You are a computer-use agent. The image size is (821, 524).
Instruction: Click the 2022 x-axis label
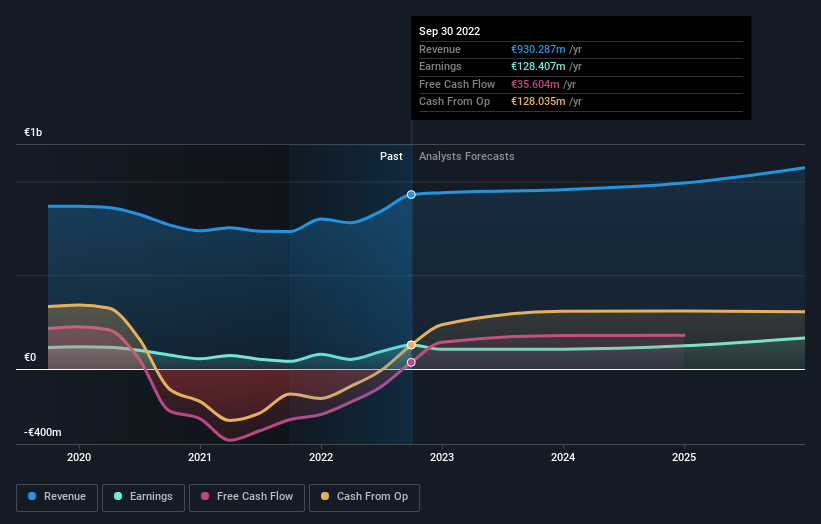pyautogui.click(x=321, y=458)
